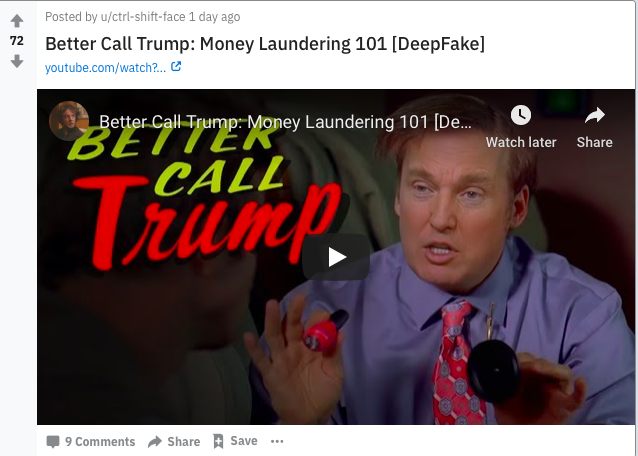The width and height of the screenshot is (638, 456).
Task: Click the comments speech bubble icon
Action: (53, 442)
